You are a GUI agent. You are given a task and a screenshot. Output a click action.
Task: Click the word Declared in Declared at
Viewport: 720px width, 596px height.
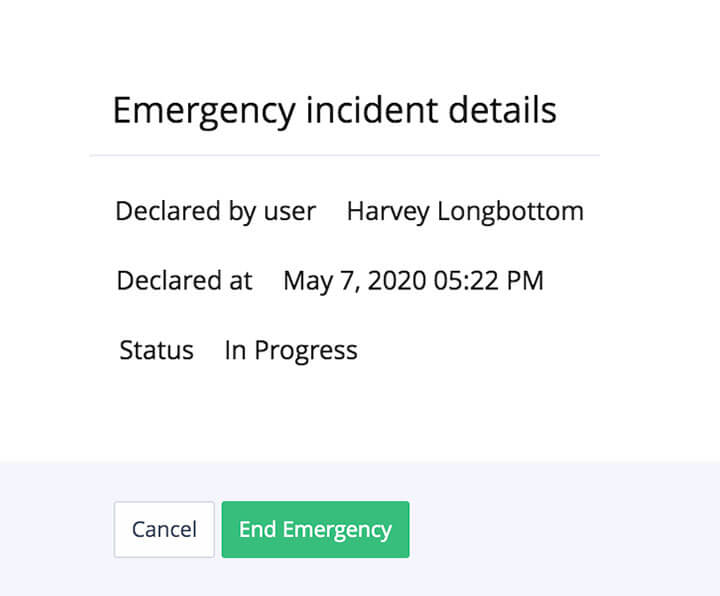(x=162, y=281)
